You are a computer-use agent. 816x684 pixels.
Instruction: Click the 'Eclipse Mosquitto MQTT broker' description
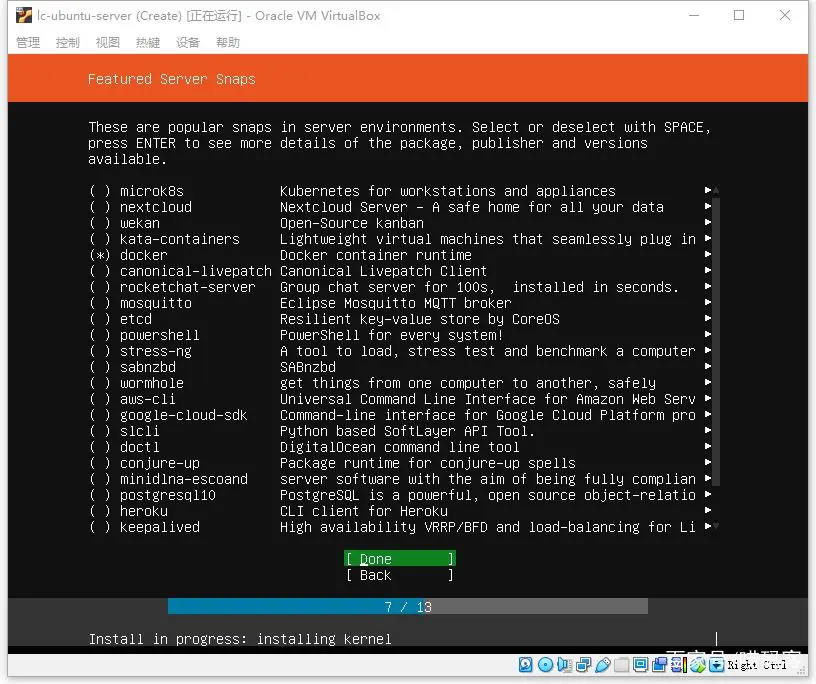396,303
